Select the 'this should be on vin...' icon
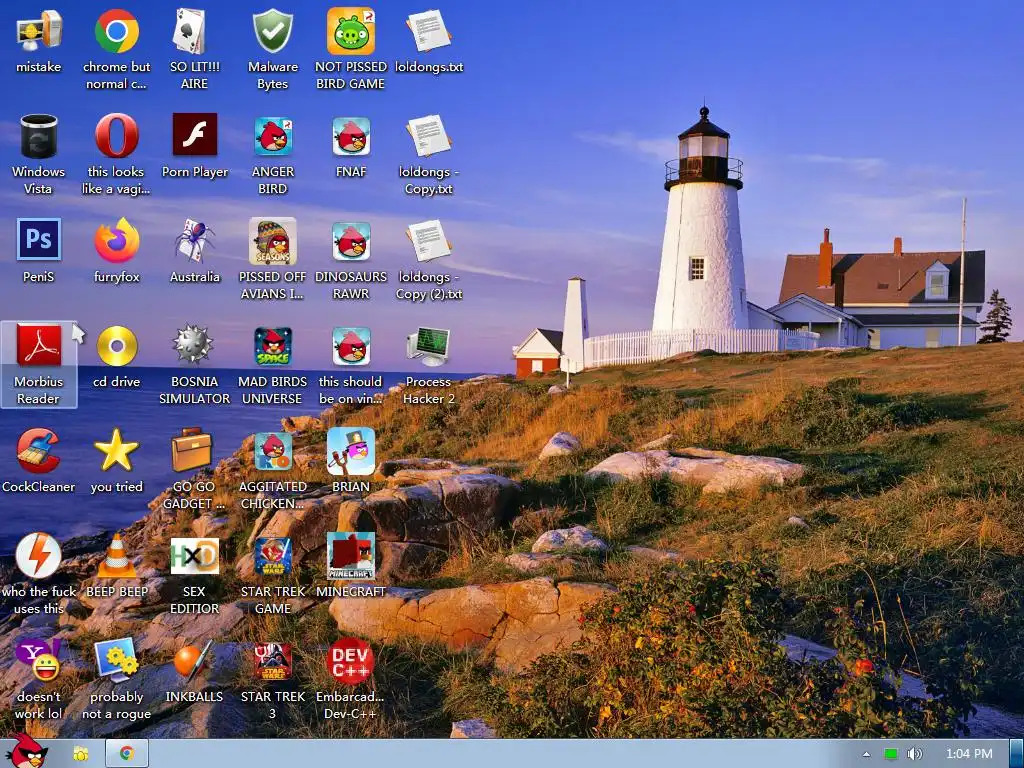The height and width of the screenshot is (768, 1024). [x=351, y=345]
